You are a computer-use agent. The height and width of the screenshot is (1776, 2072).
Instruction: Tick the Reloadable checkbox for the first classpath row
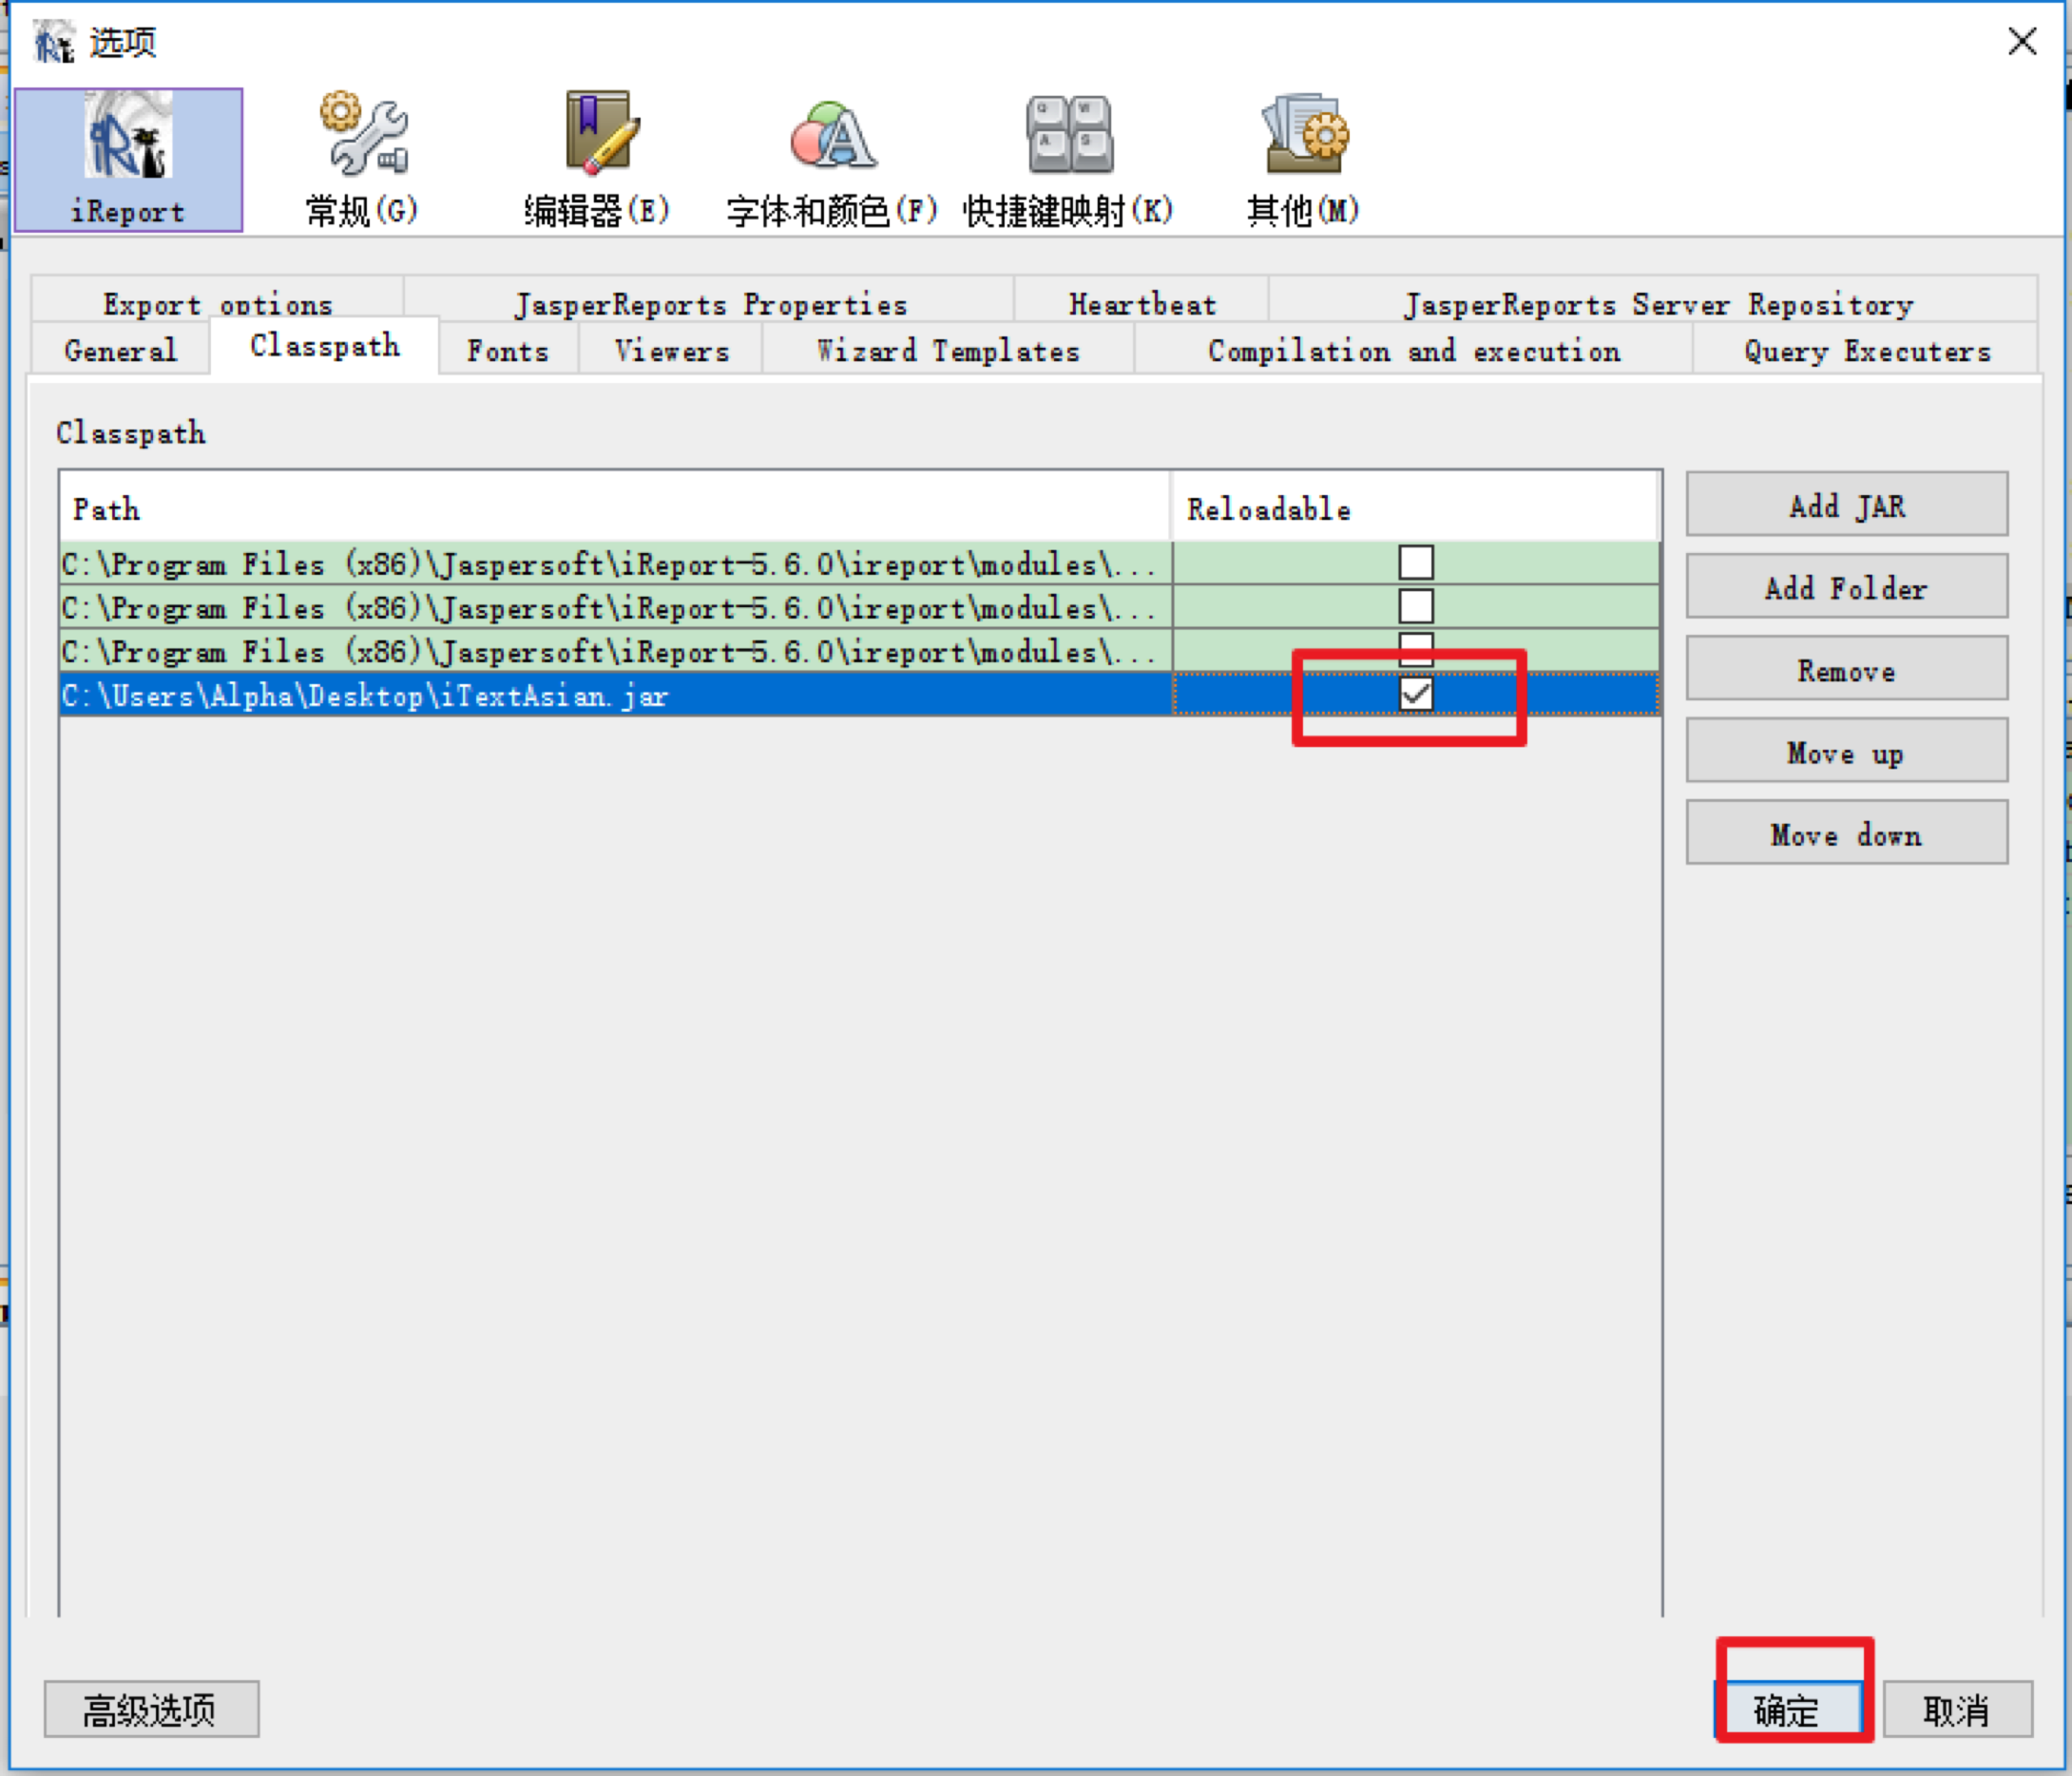[1415, 562]
